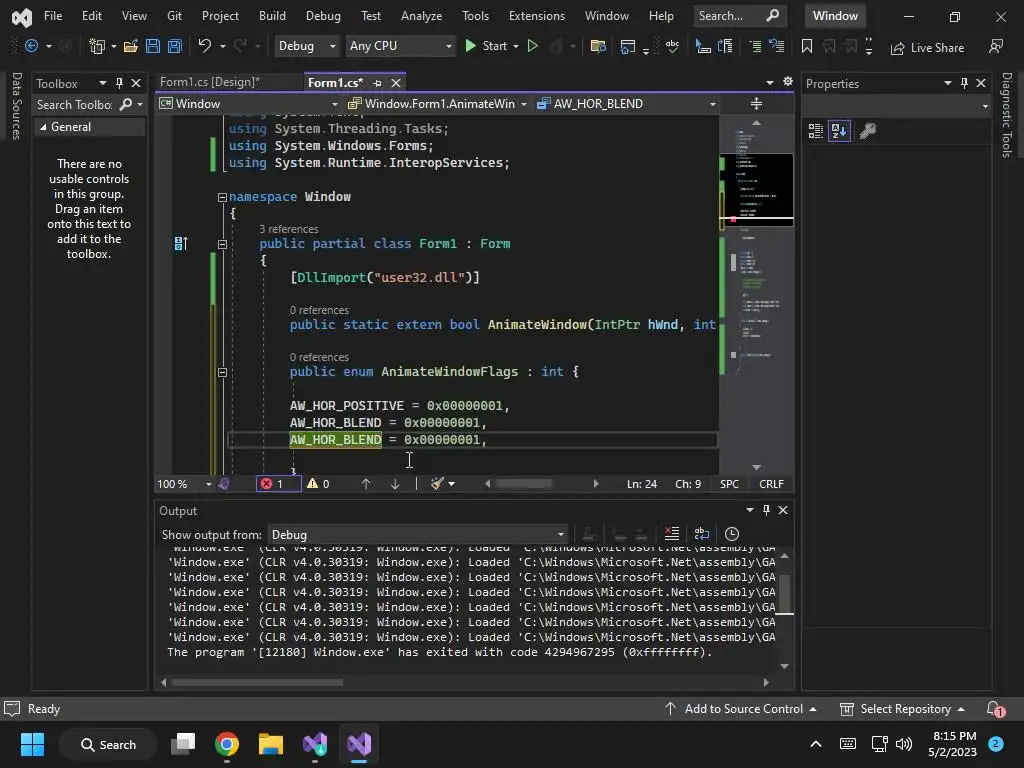Open the Show output from Debug dropdown
This screenshot has width=1024, height=768.
[x=417, y=535]
